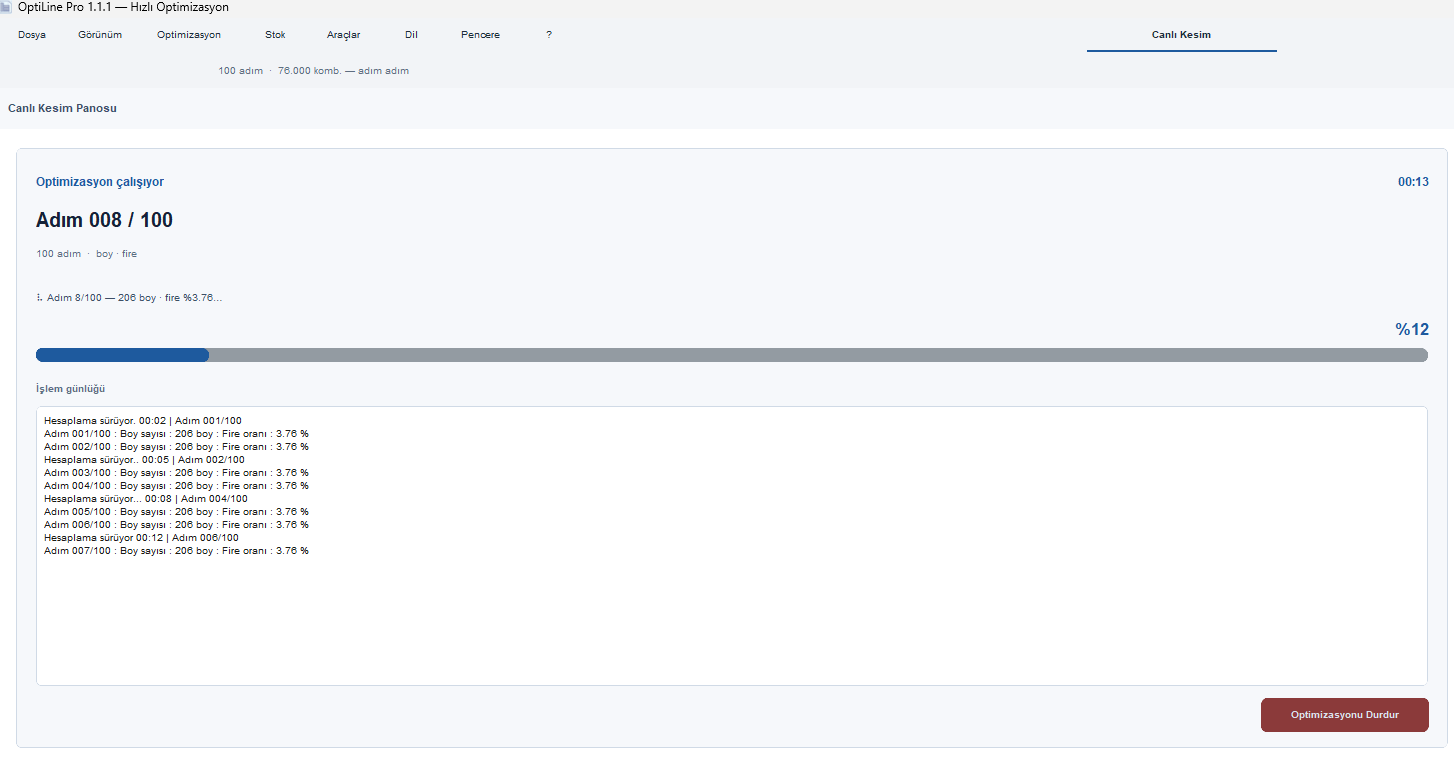Open the Görünüm menu
The image size is (1454, 758).
[100, 35]
